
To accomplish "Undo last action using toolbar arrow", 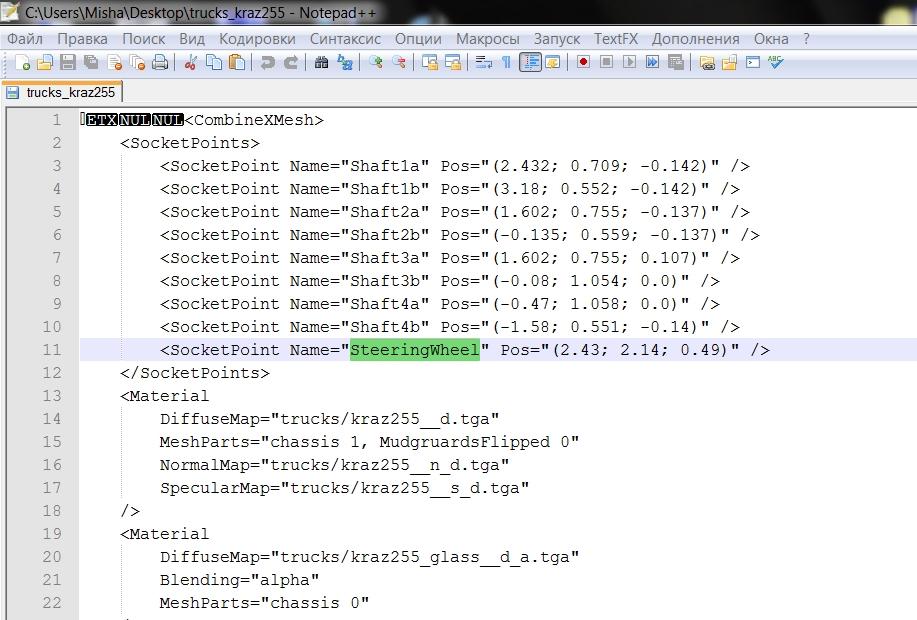I will [x=267, y=62].
